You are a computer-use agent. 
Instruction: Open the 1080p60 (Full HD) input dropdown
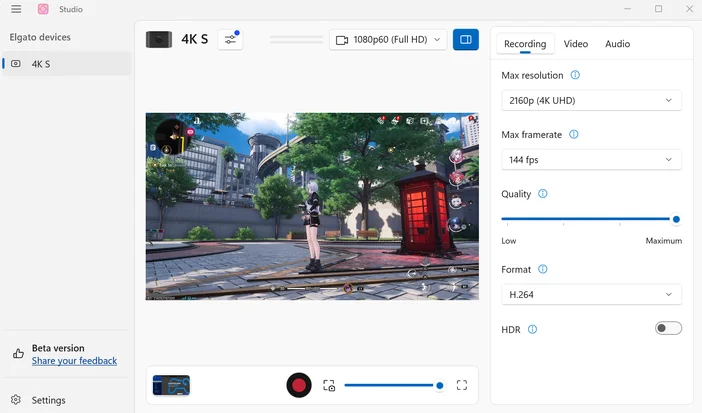[x=388, y=40]
